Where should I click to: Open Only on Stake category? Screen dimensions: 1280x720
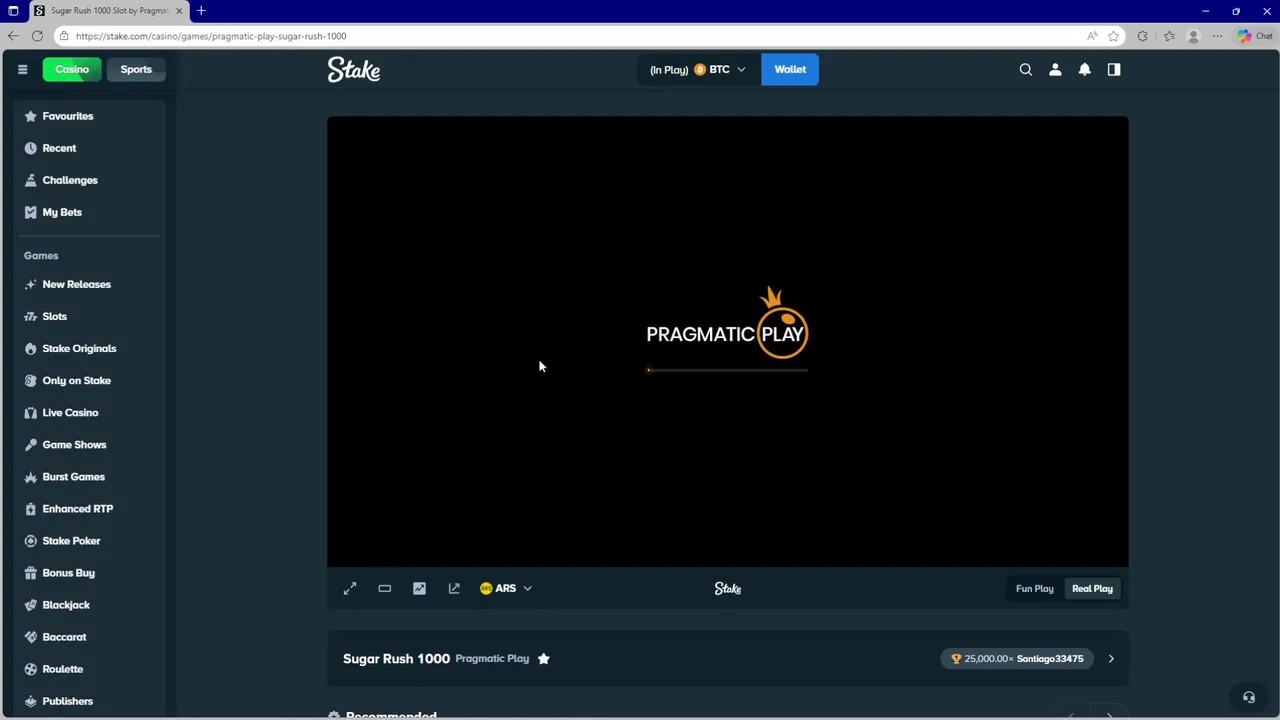(77, 380)
